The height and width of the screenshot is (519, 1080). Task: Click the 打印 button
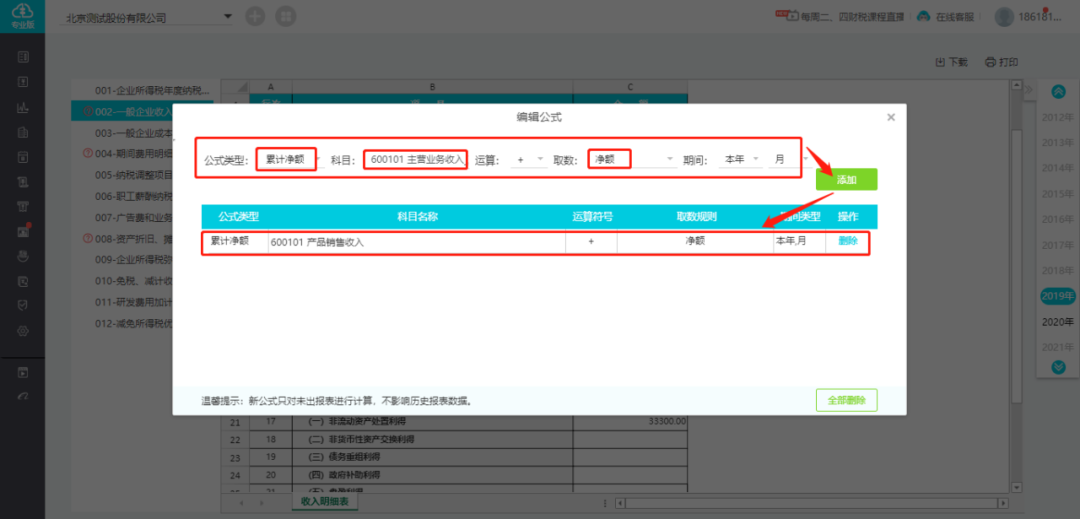tap(1001, 62)
